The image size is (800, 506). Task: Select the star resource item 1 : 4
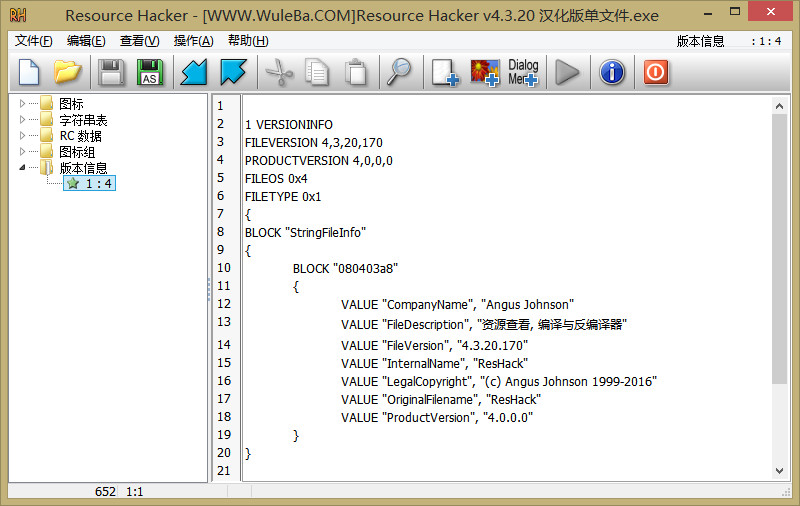pos(90,184)
